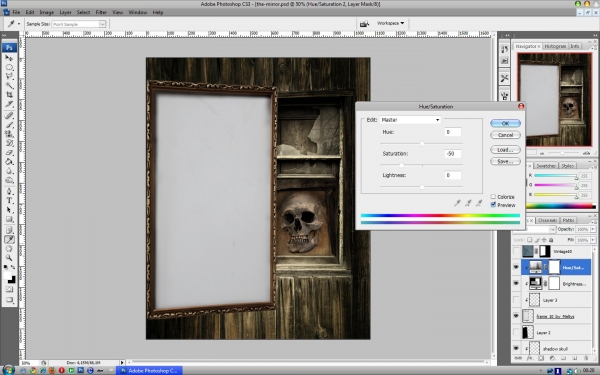Open the Workspace dropdown
600x375 pixels.
click(x=390, y=23)
